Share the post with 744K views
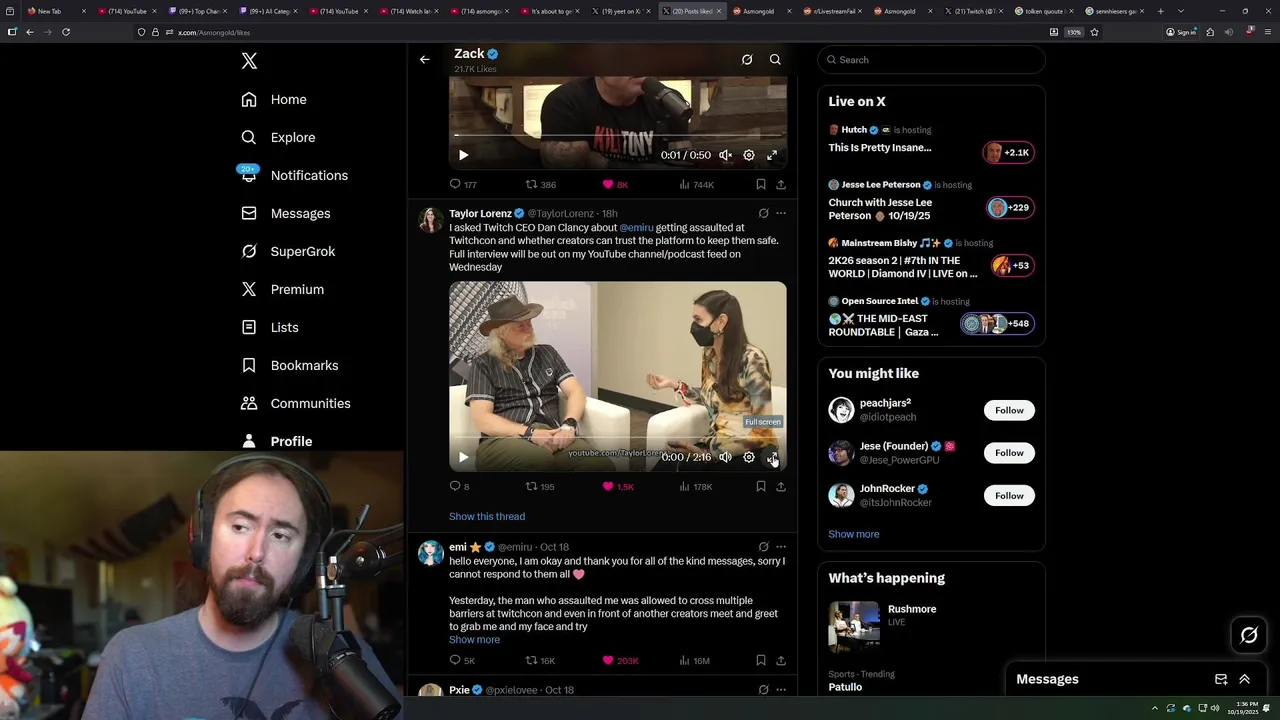This screenshot has width=1280, height=720. (781, 185)
